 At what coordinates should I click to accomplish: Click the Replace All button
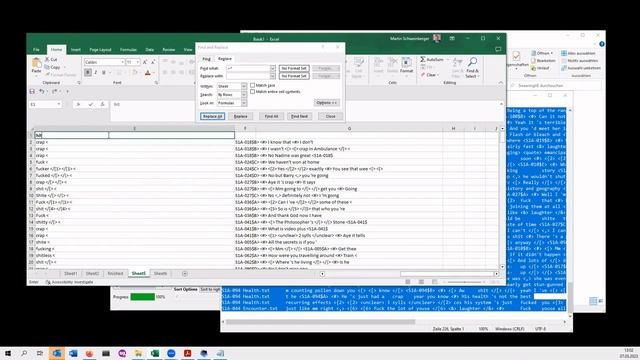pos(212,116)
